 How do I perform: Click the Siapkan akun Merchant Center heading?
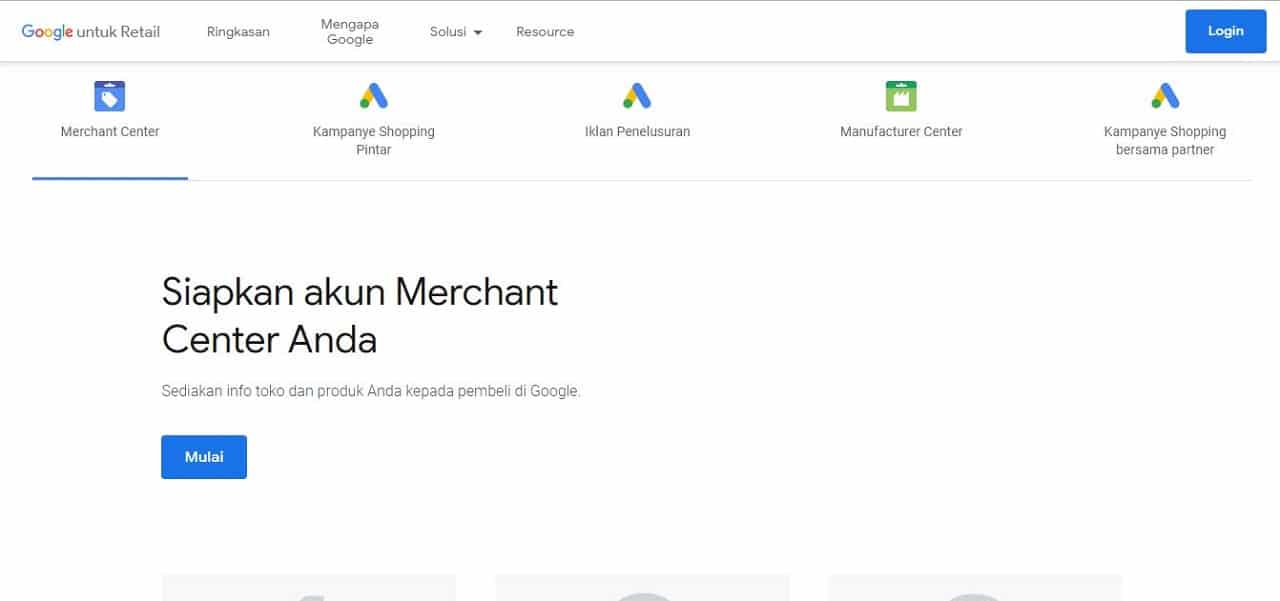point(360,316)
